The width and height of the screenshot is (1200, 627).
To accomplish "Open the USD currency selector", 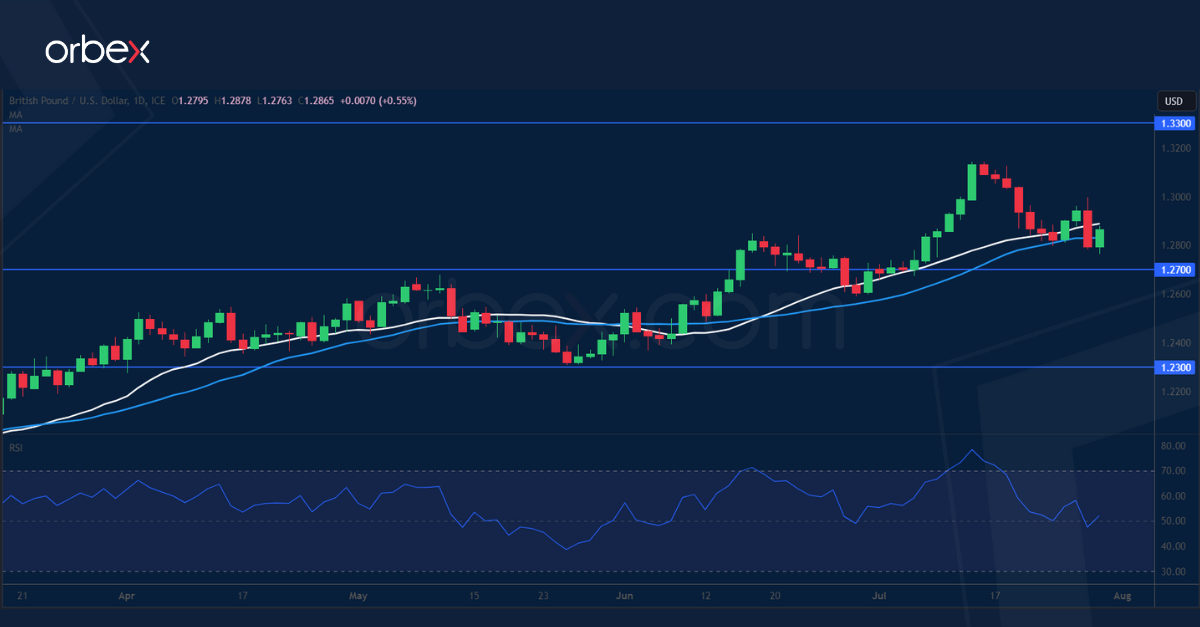I will click(x=1174, y=101).
